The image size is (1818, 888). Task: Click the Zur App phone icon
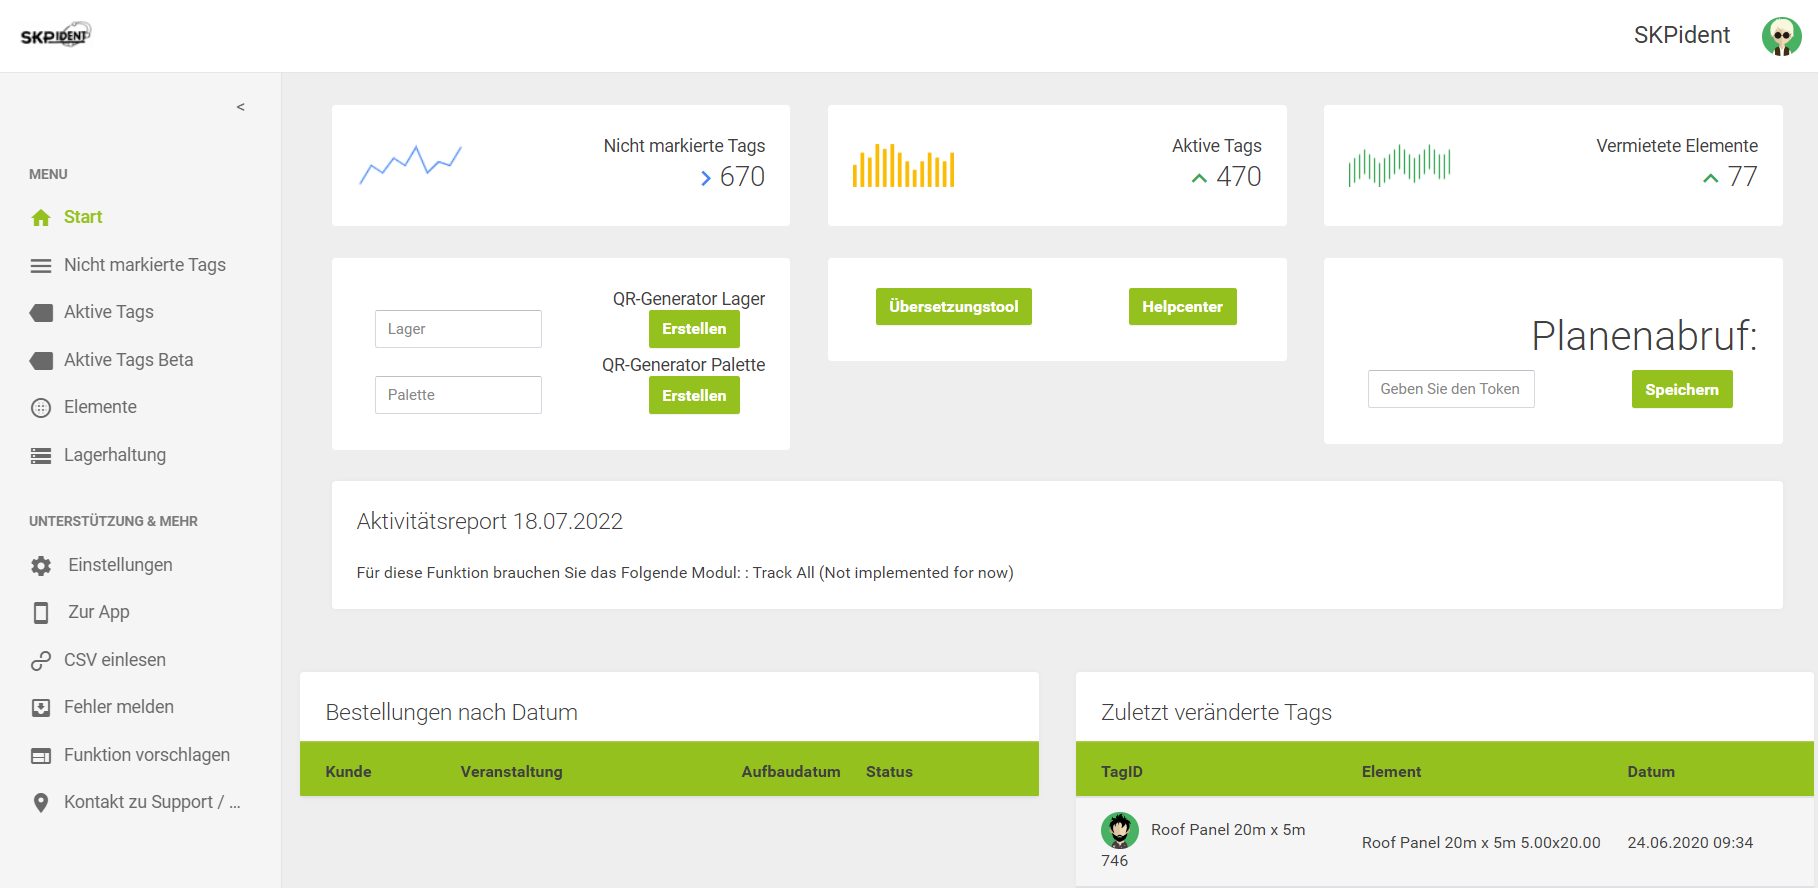pyautogui.click(x=41, y=613)
